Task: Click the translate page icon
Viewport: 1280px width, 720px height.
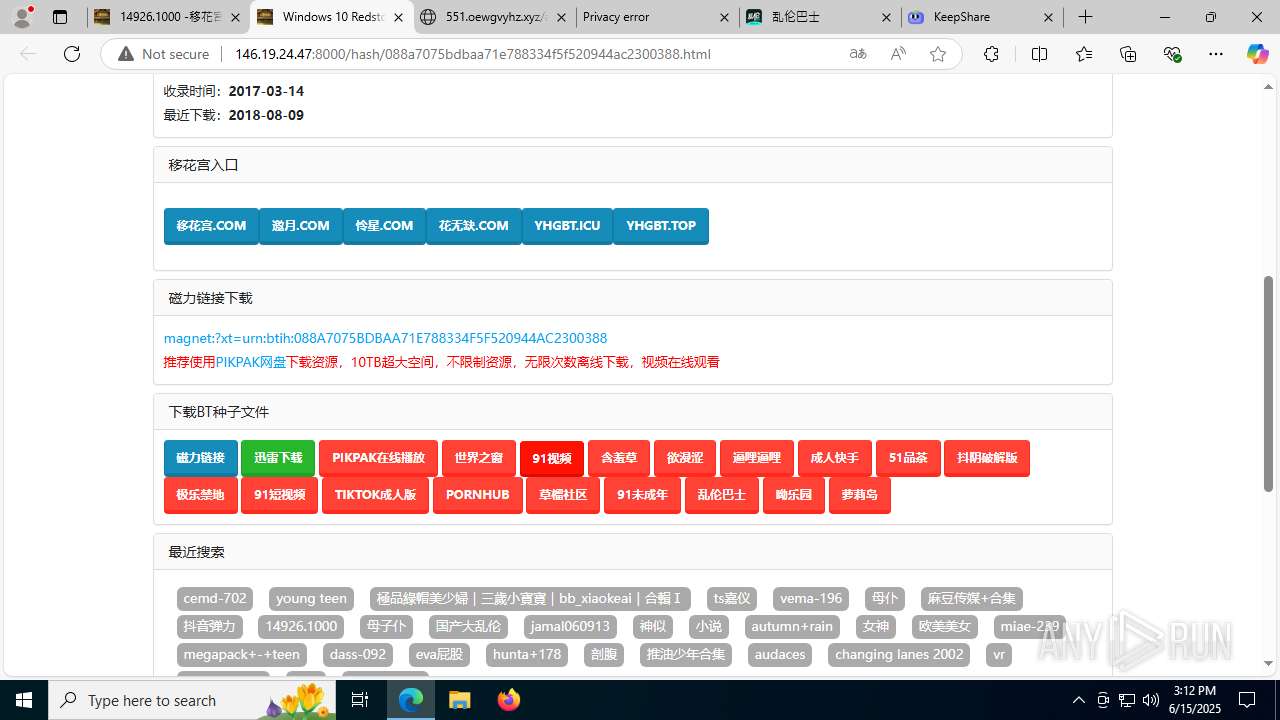Action: [858, 54]
